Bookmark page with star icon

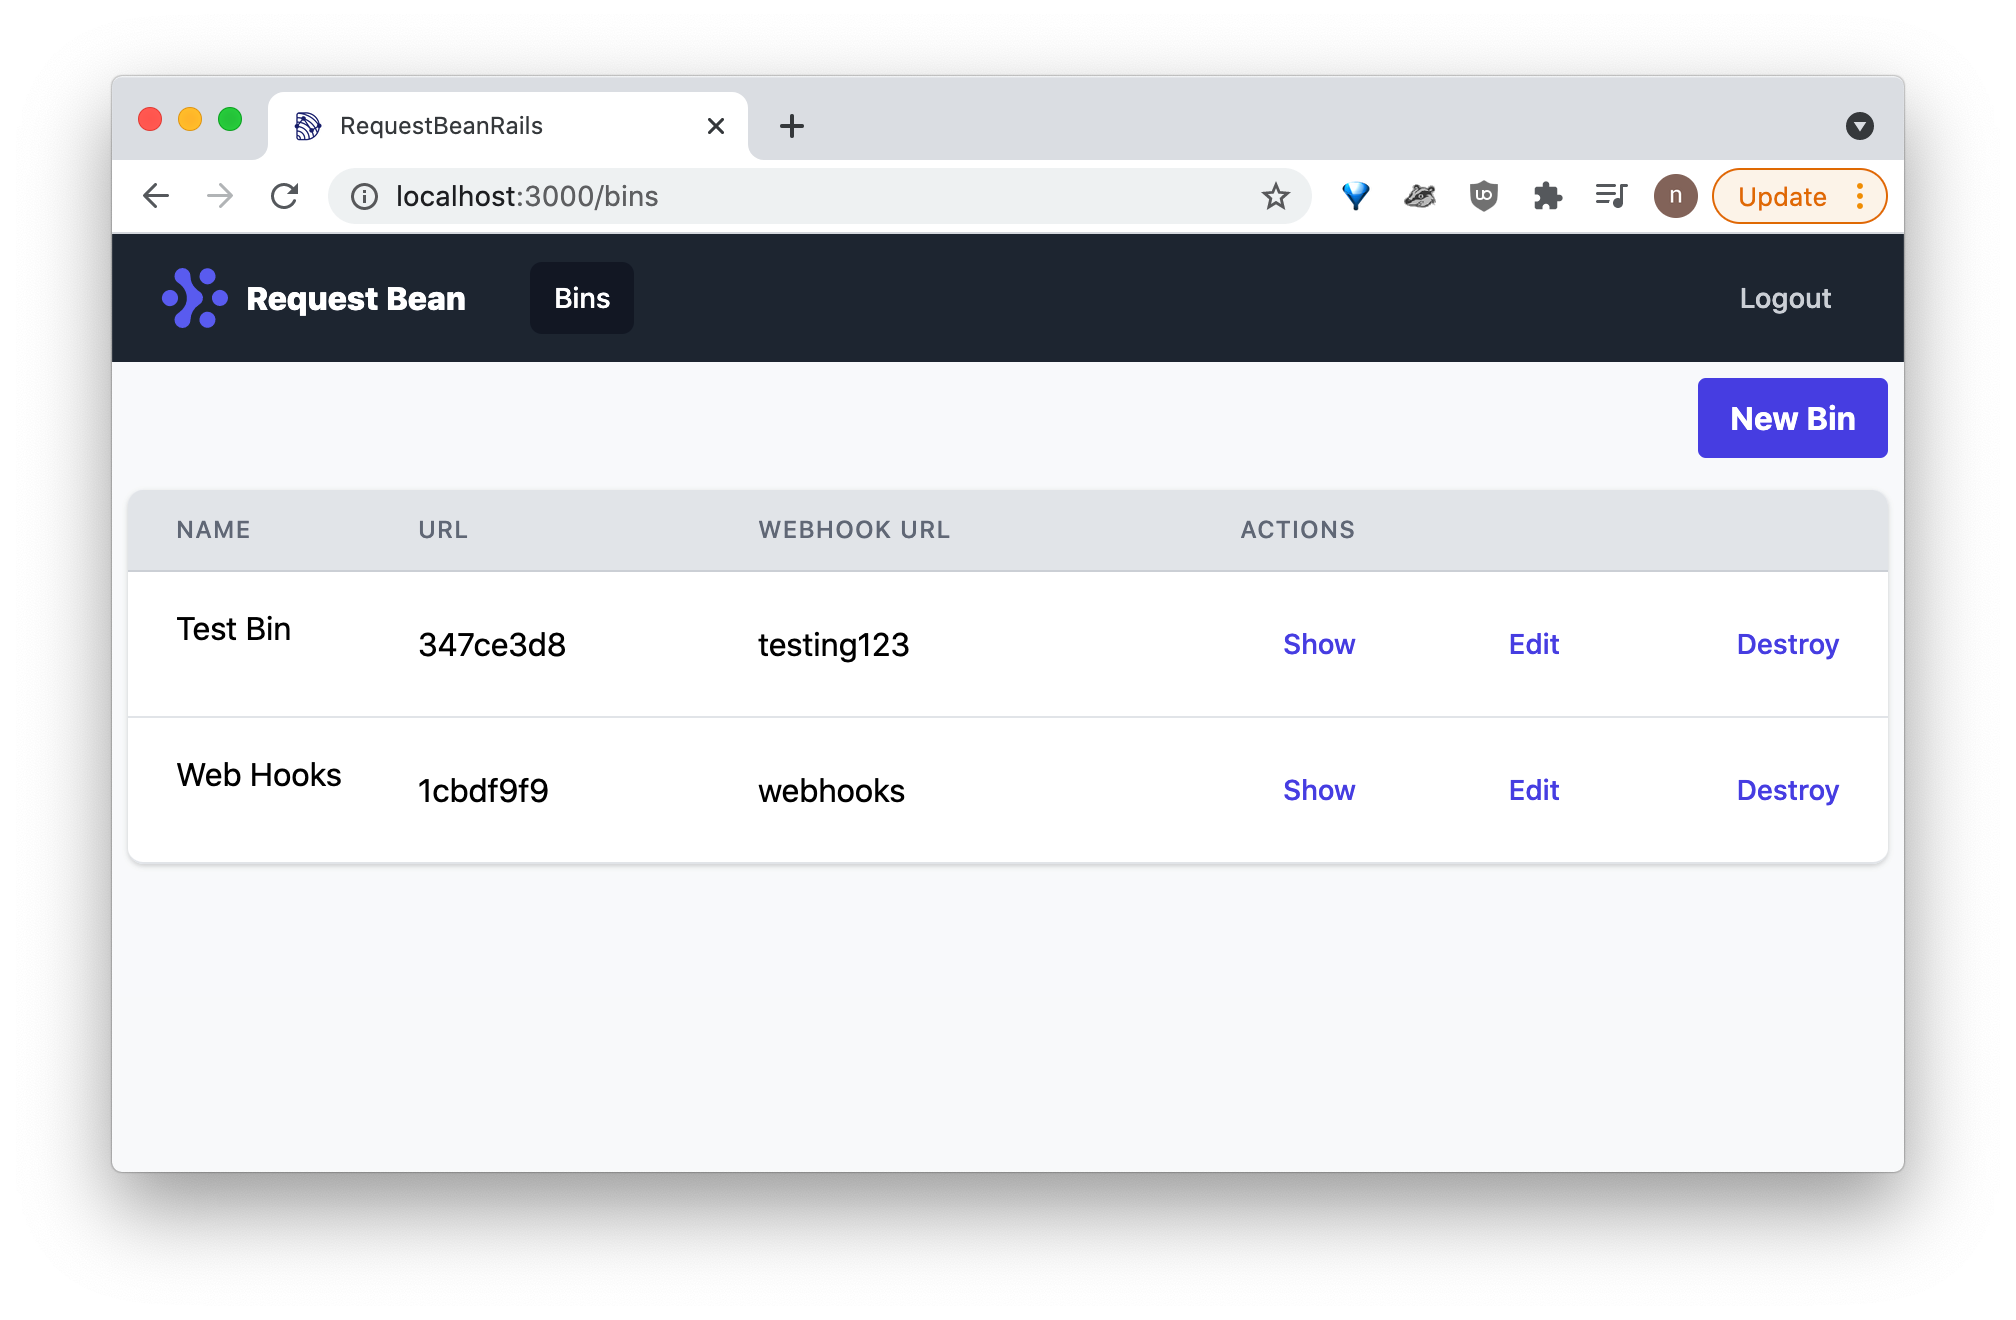1275,196
